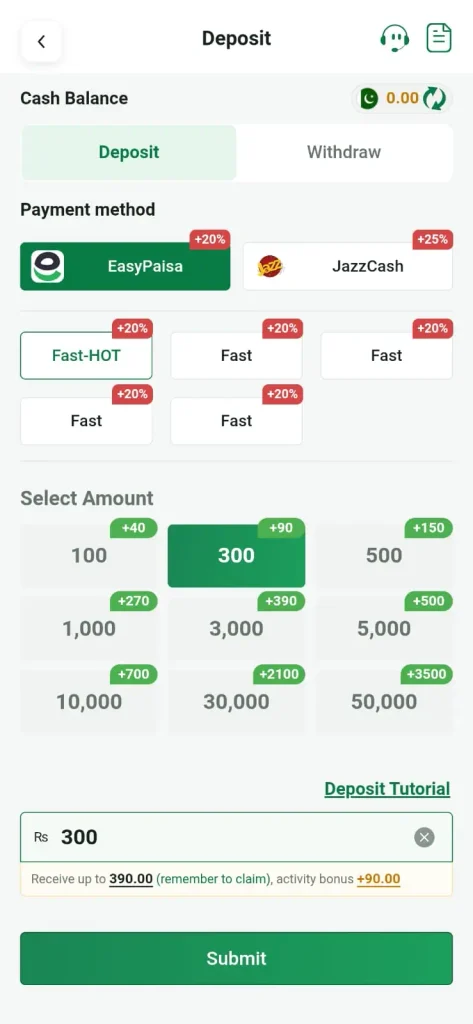This screenshot has width=473, height=1024.
Task: Select the Deposit tab
Action: (129, 153)
